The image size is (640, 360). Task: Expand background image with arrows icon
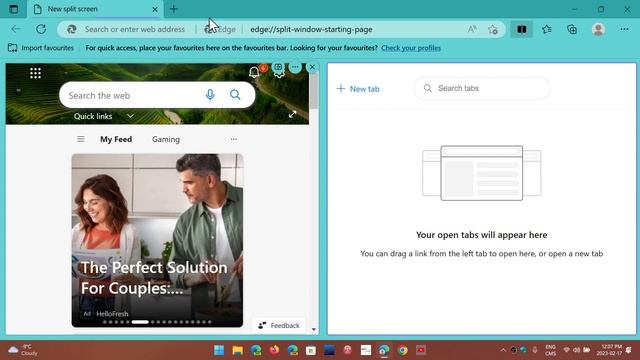292,115
